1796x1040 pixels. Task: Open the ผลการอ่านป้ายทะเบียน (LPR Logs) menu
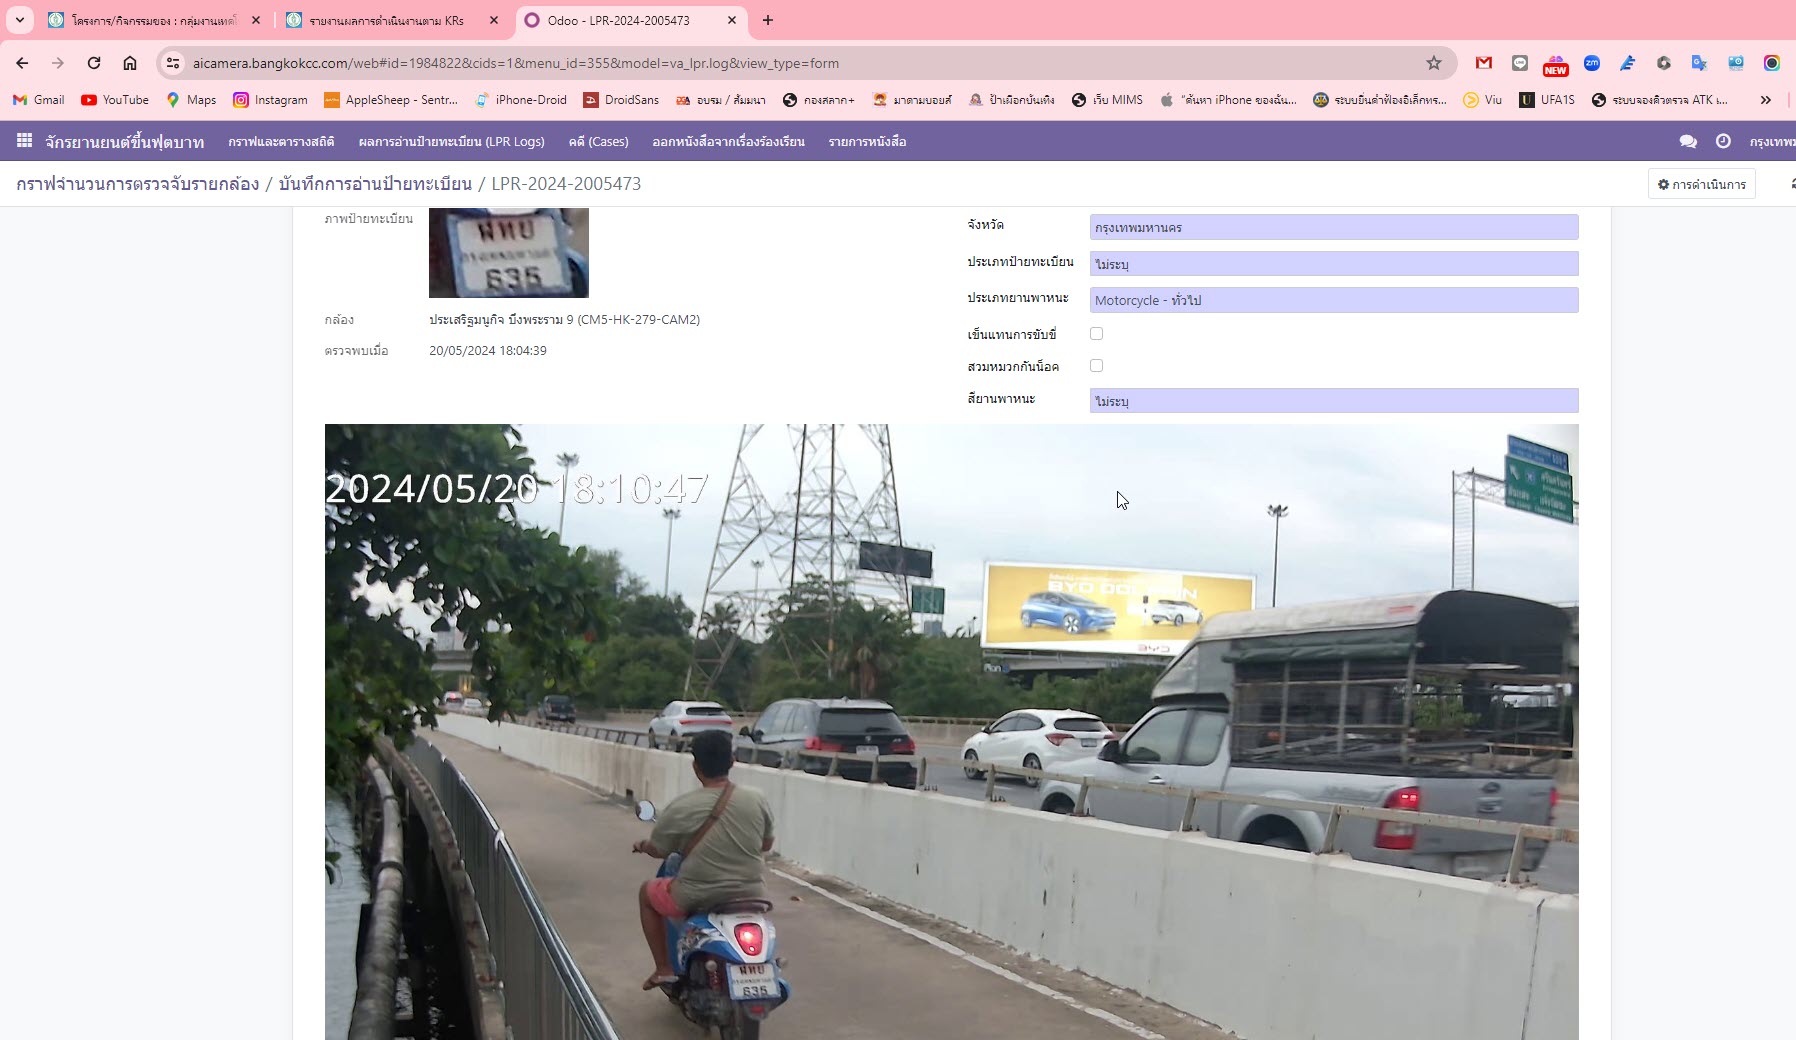[451, 142]
